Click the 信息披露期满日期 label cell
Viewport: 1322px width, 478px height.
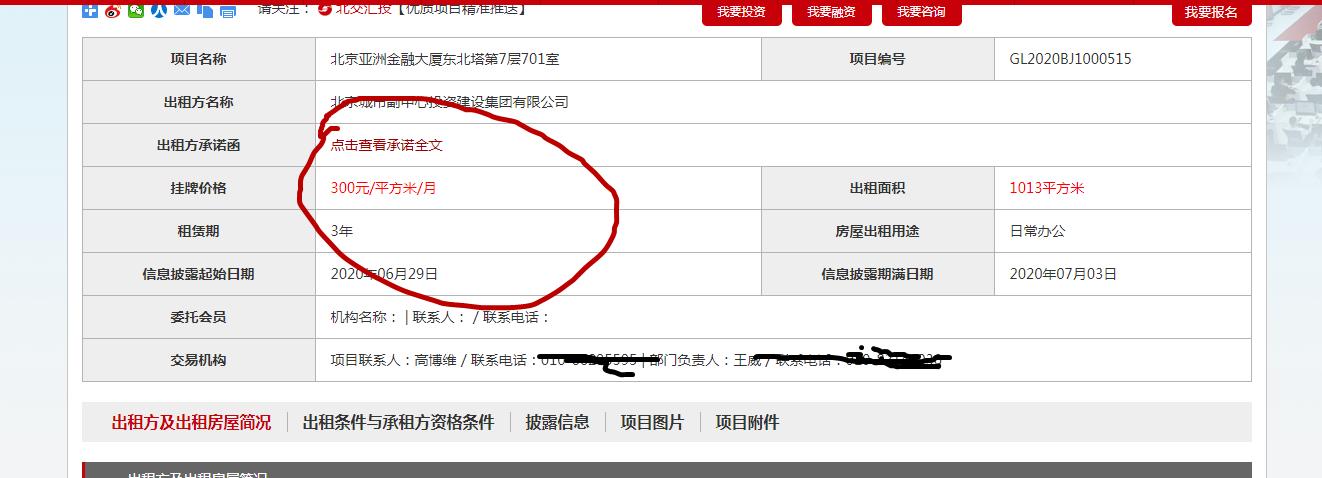tap(878, 274)
